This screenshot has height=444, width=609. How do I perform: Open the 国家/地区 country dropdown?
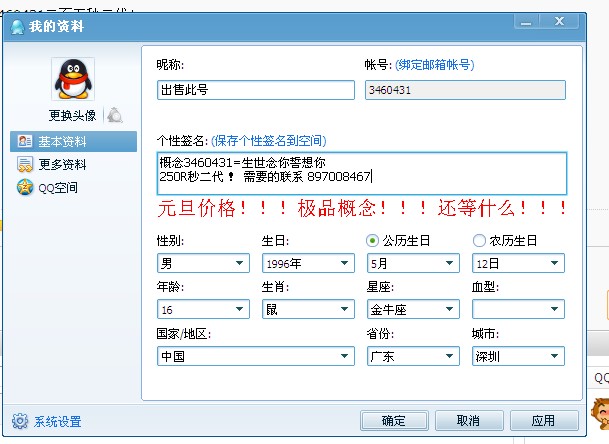point(256,356)
